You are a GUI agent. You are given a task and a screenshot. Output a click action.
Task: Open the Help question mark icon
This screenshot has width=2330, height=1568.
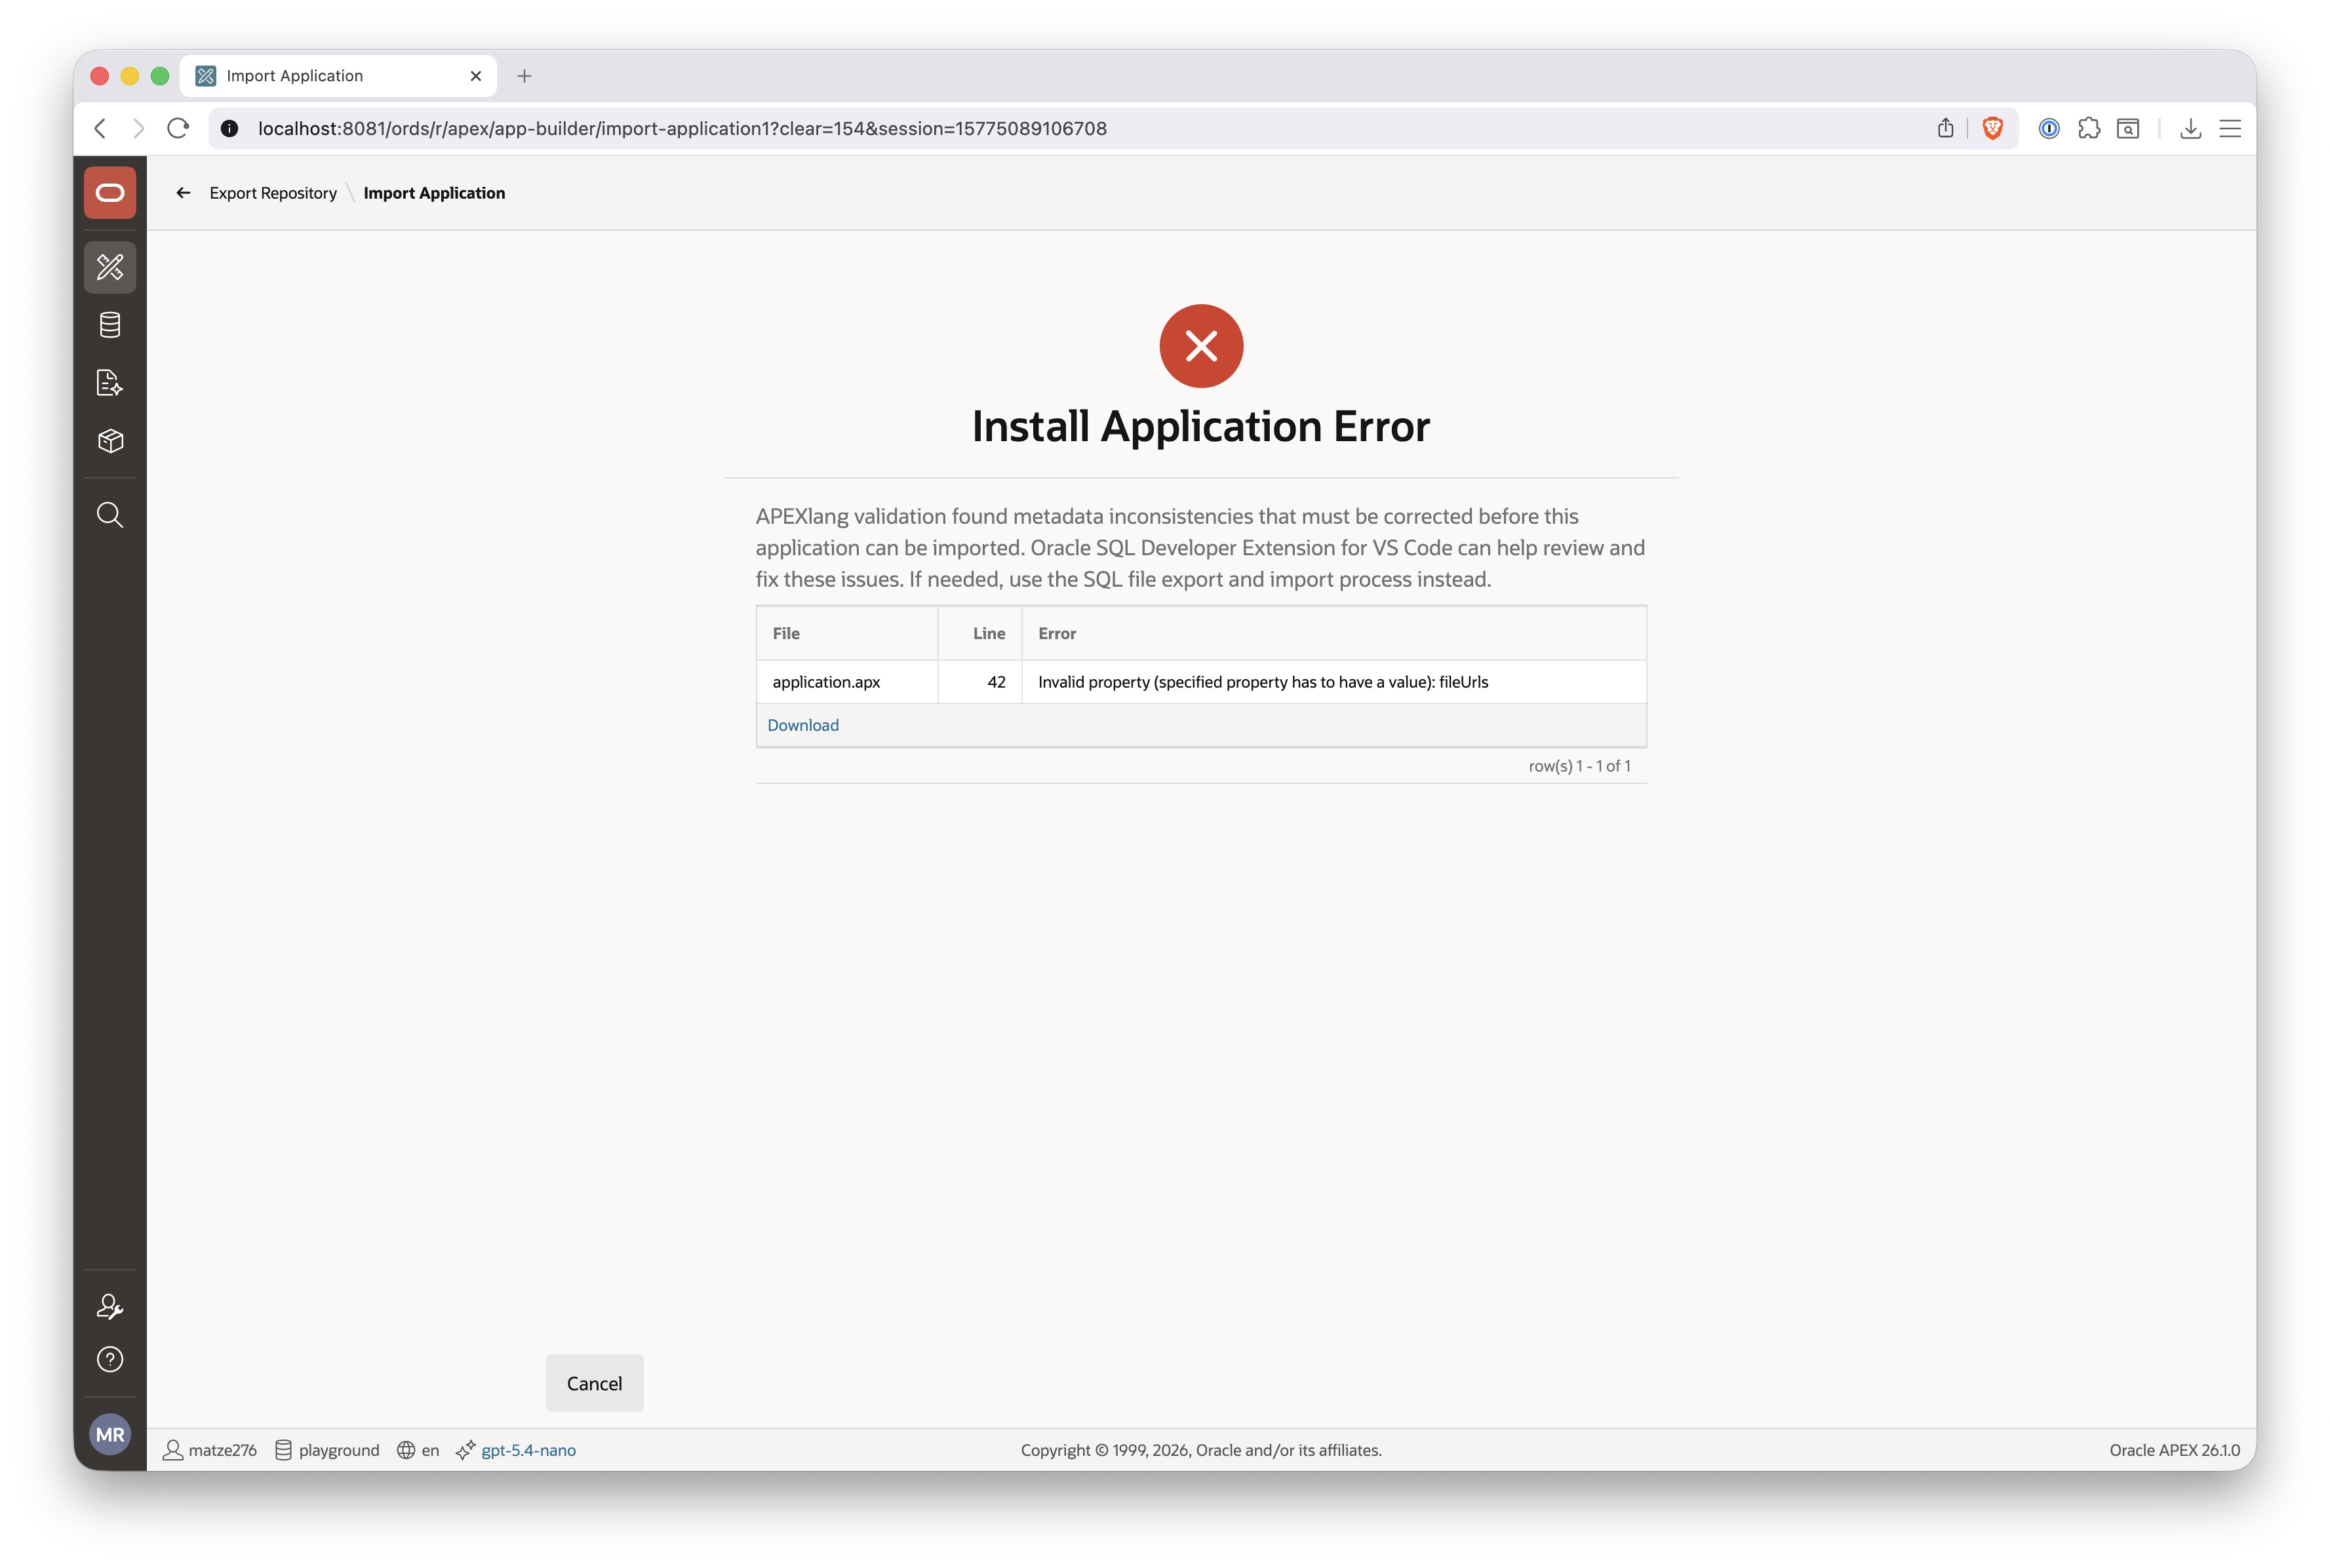click(110, 1359)
